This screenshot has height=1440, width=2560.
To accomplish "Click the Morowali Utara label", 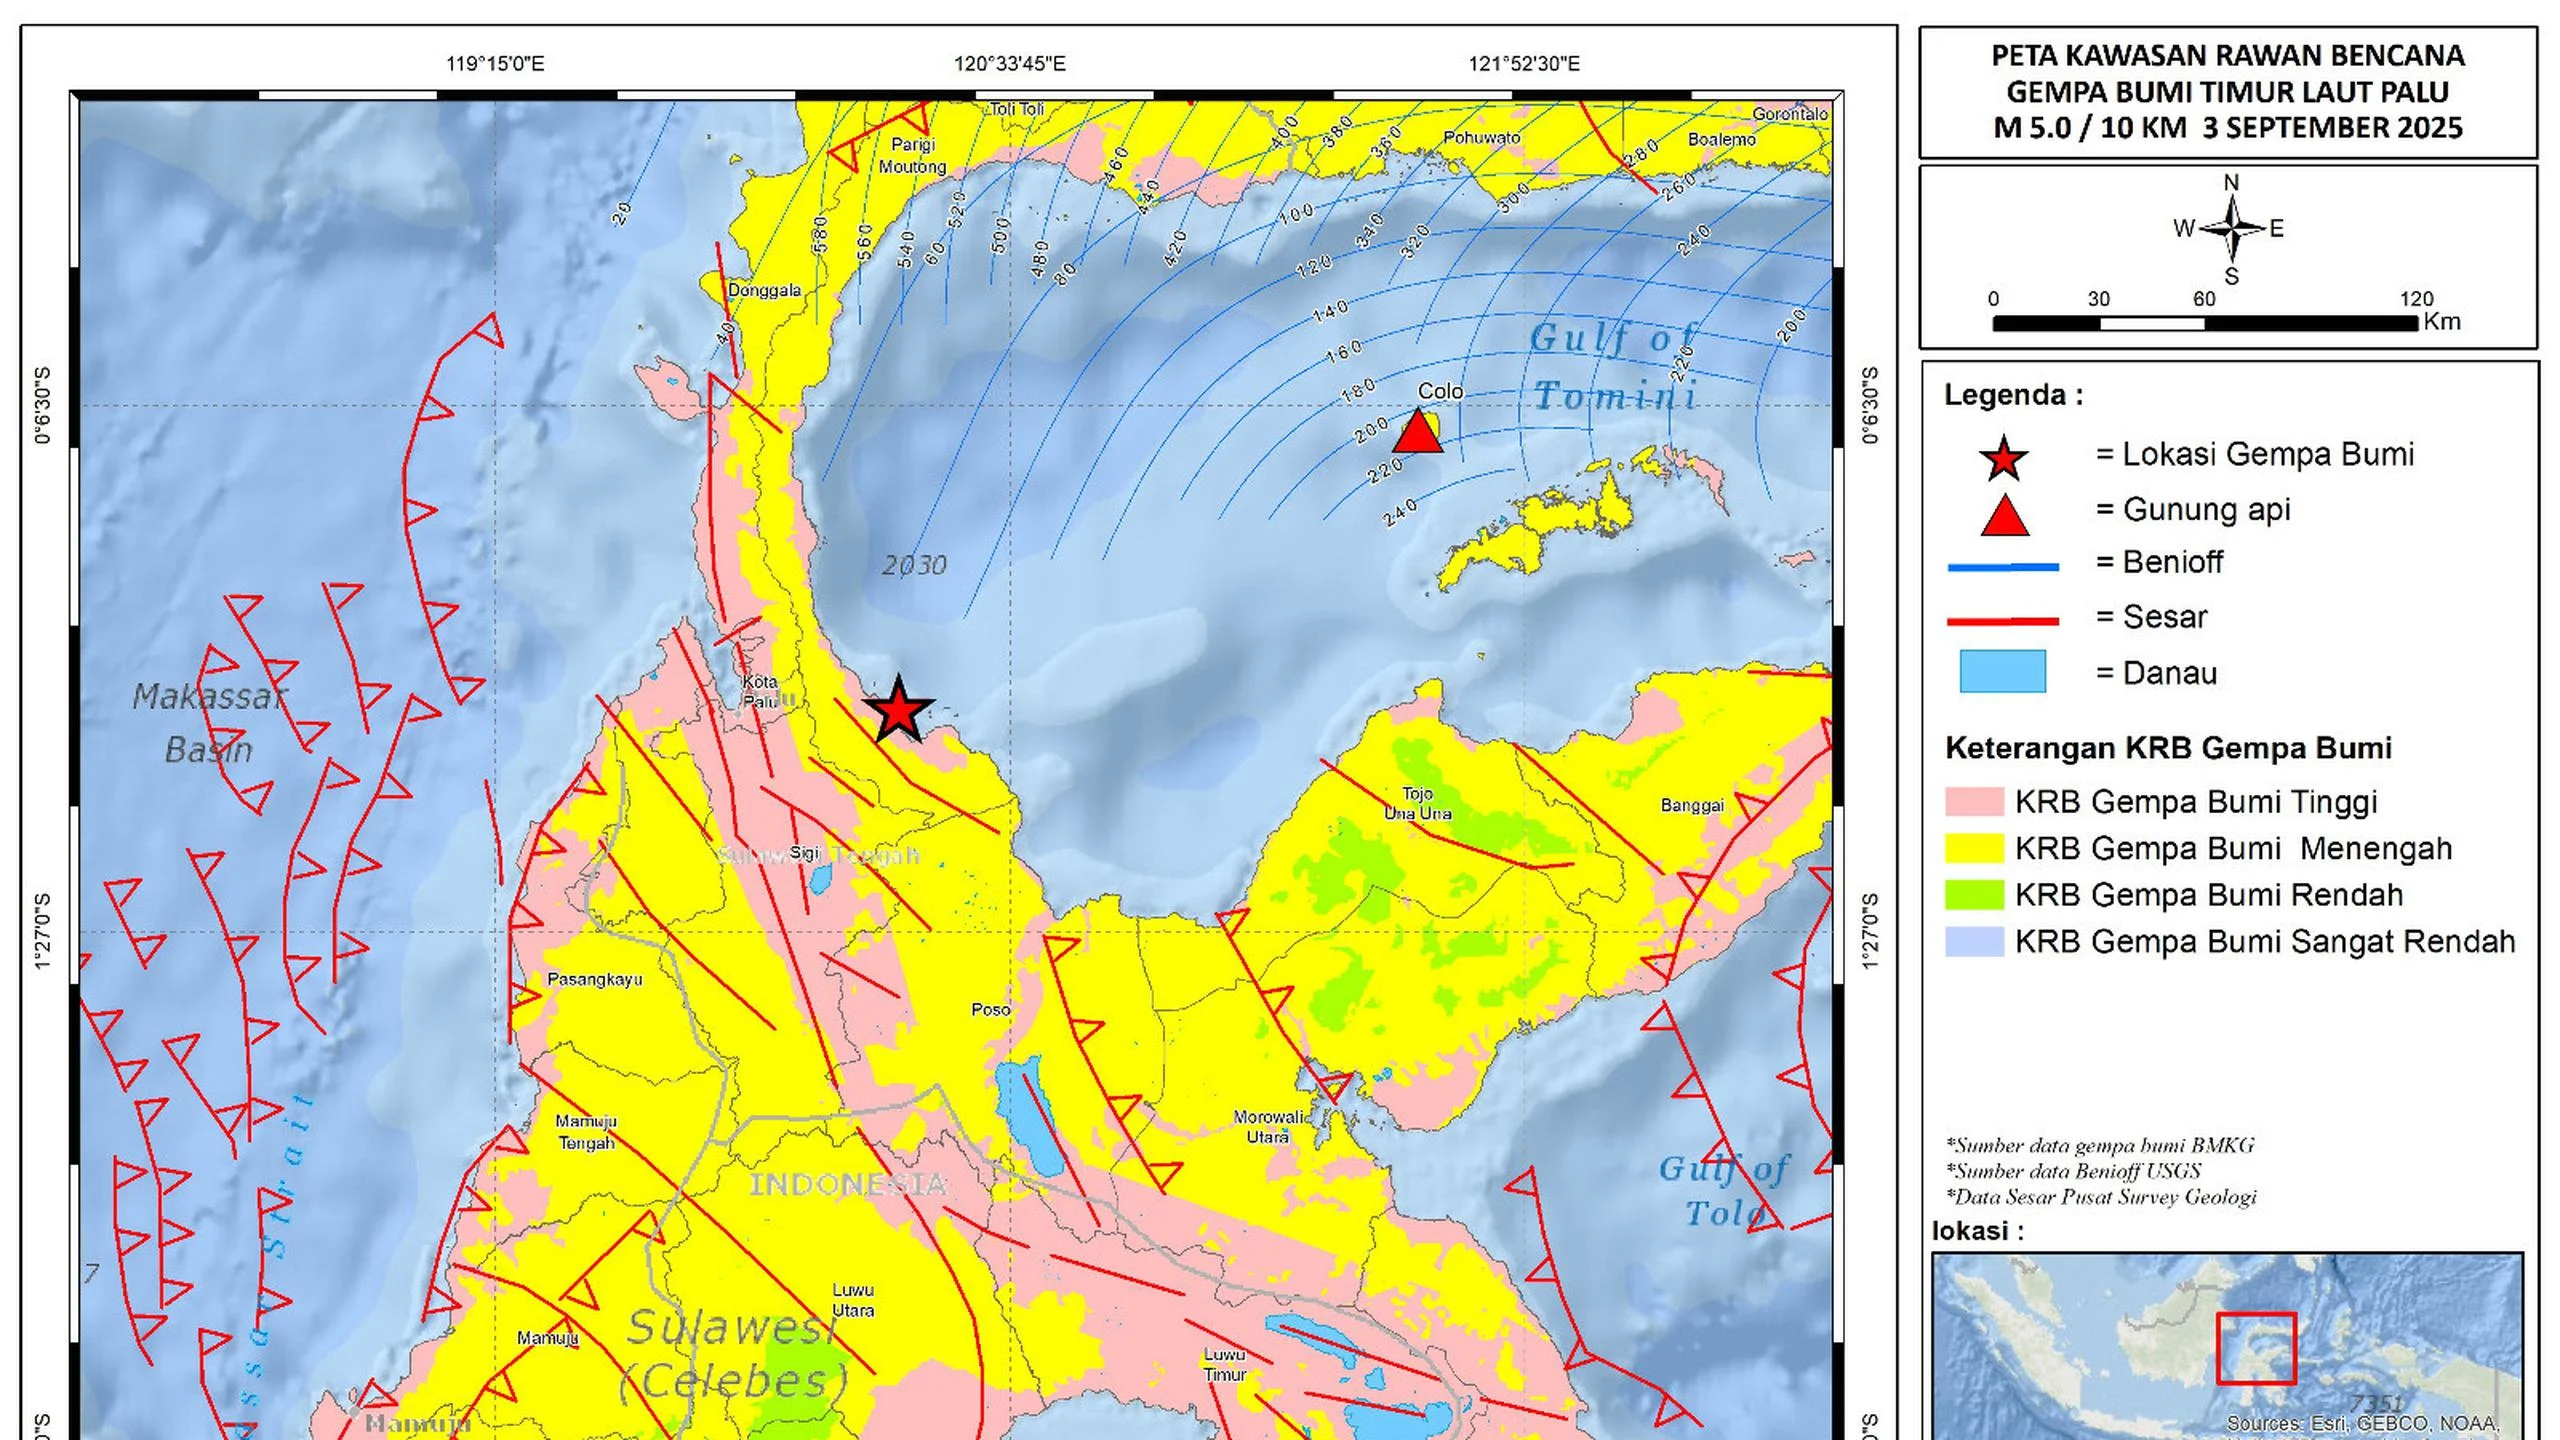I will 1268,1127.
